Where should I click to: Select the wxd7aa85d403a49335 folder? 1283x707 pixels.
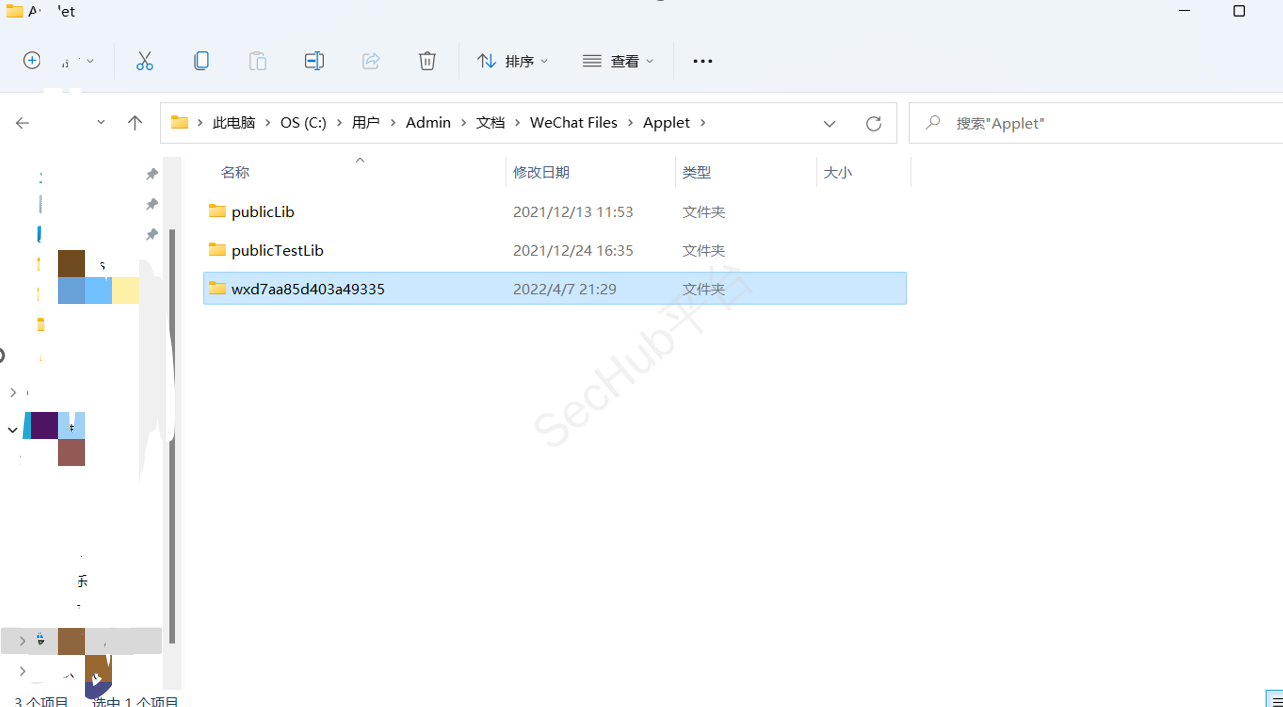click(307, 289)
